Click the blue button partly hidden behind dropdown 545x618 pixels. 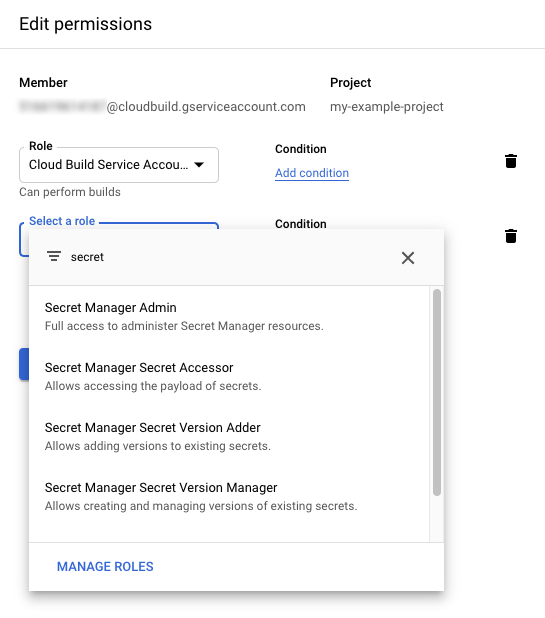coord(24,364)
